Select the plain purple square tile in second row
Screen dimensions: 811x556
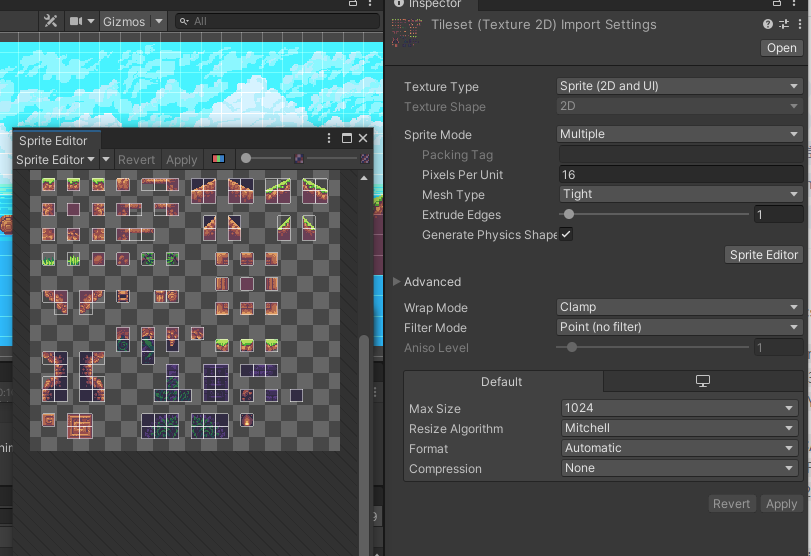coord(73,209)
